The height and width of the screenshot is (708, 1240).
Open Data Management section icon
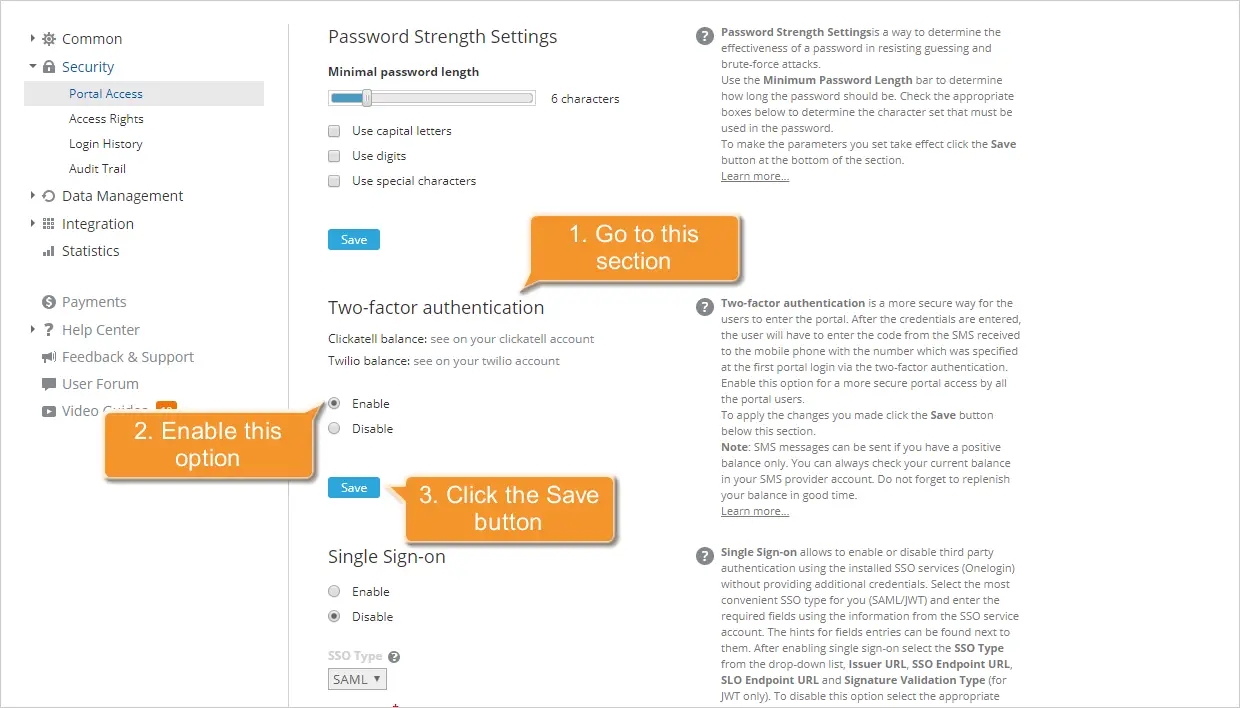pyautogui.click(x=48, y=195)
